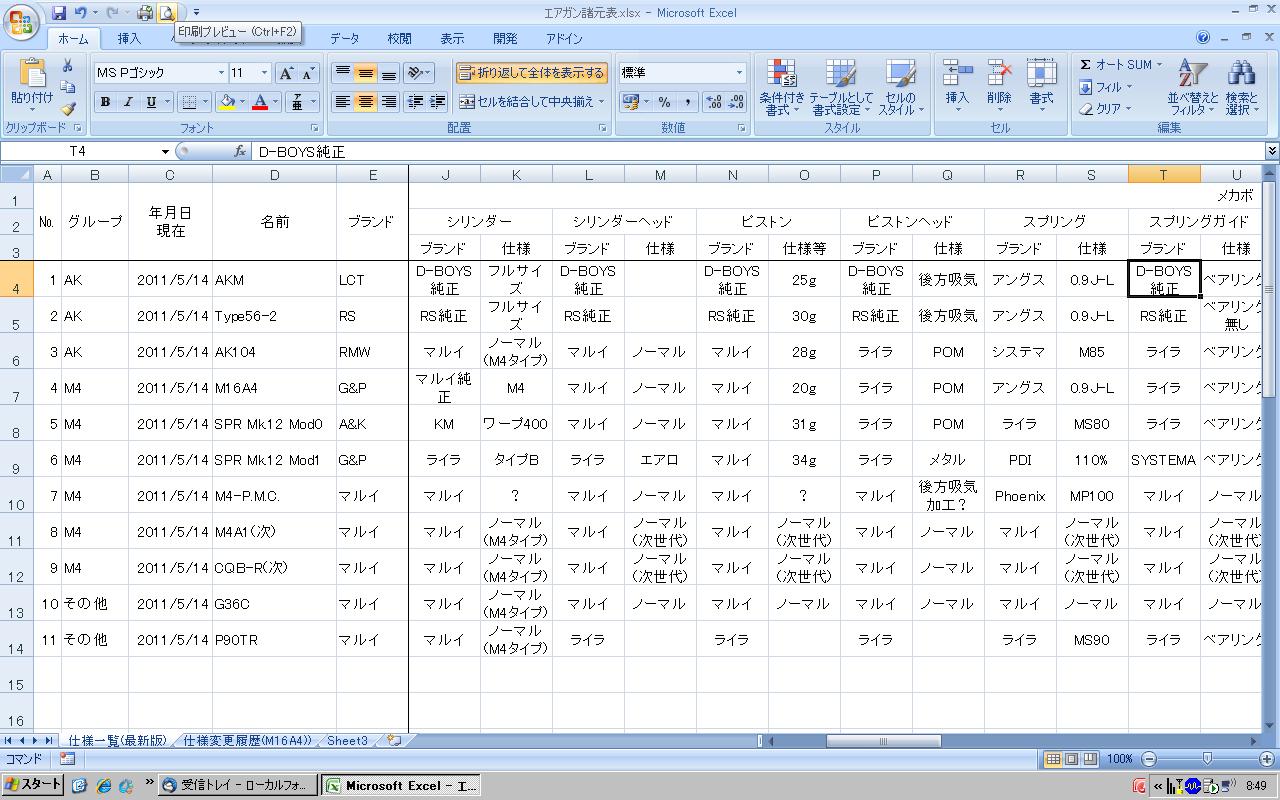Increase indent
1280x800 pixels.
click(x=437, y=102)
